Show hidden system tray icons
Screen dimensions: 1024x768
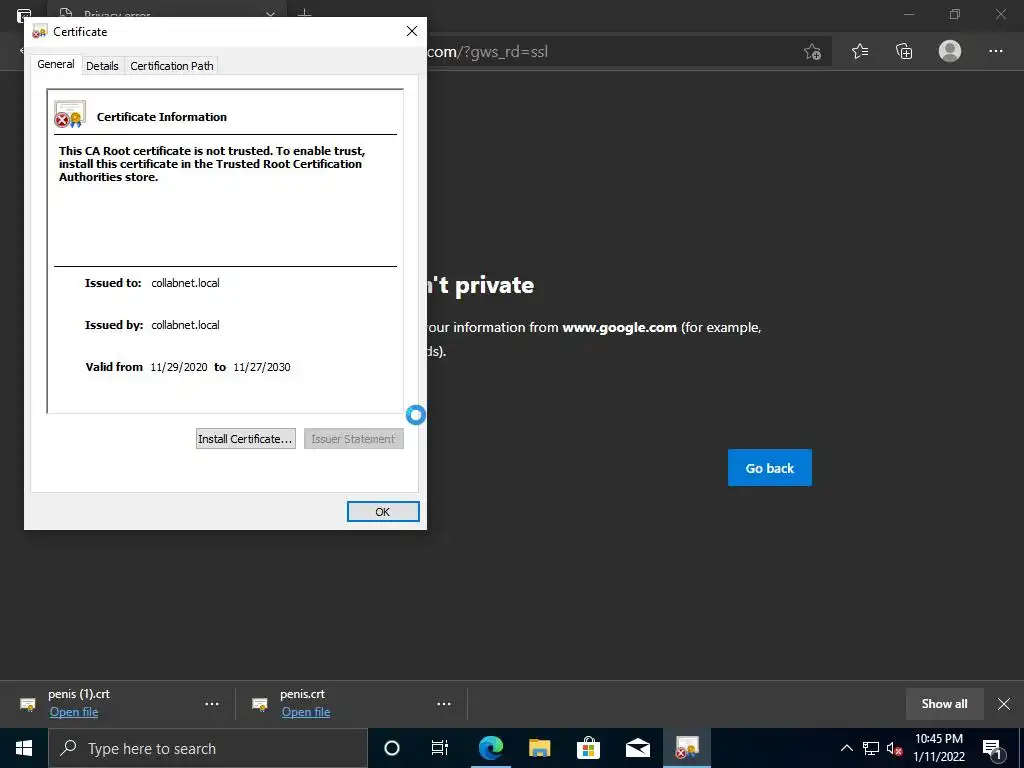pyautogui.click(x=846, y=748)
